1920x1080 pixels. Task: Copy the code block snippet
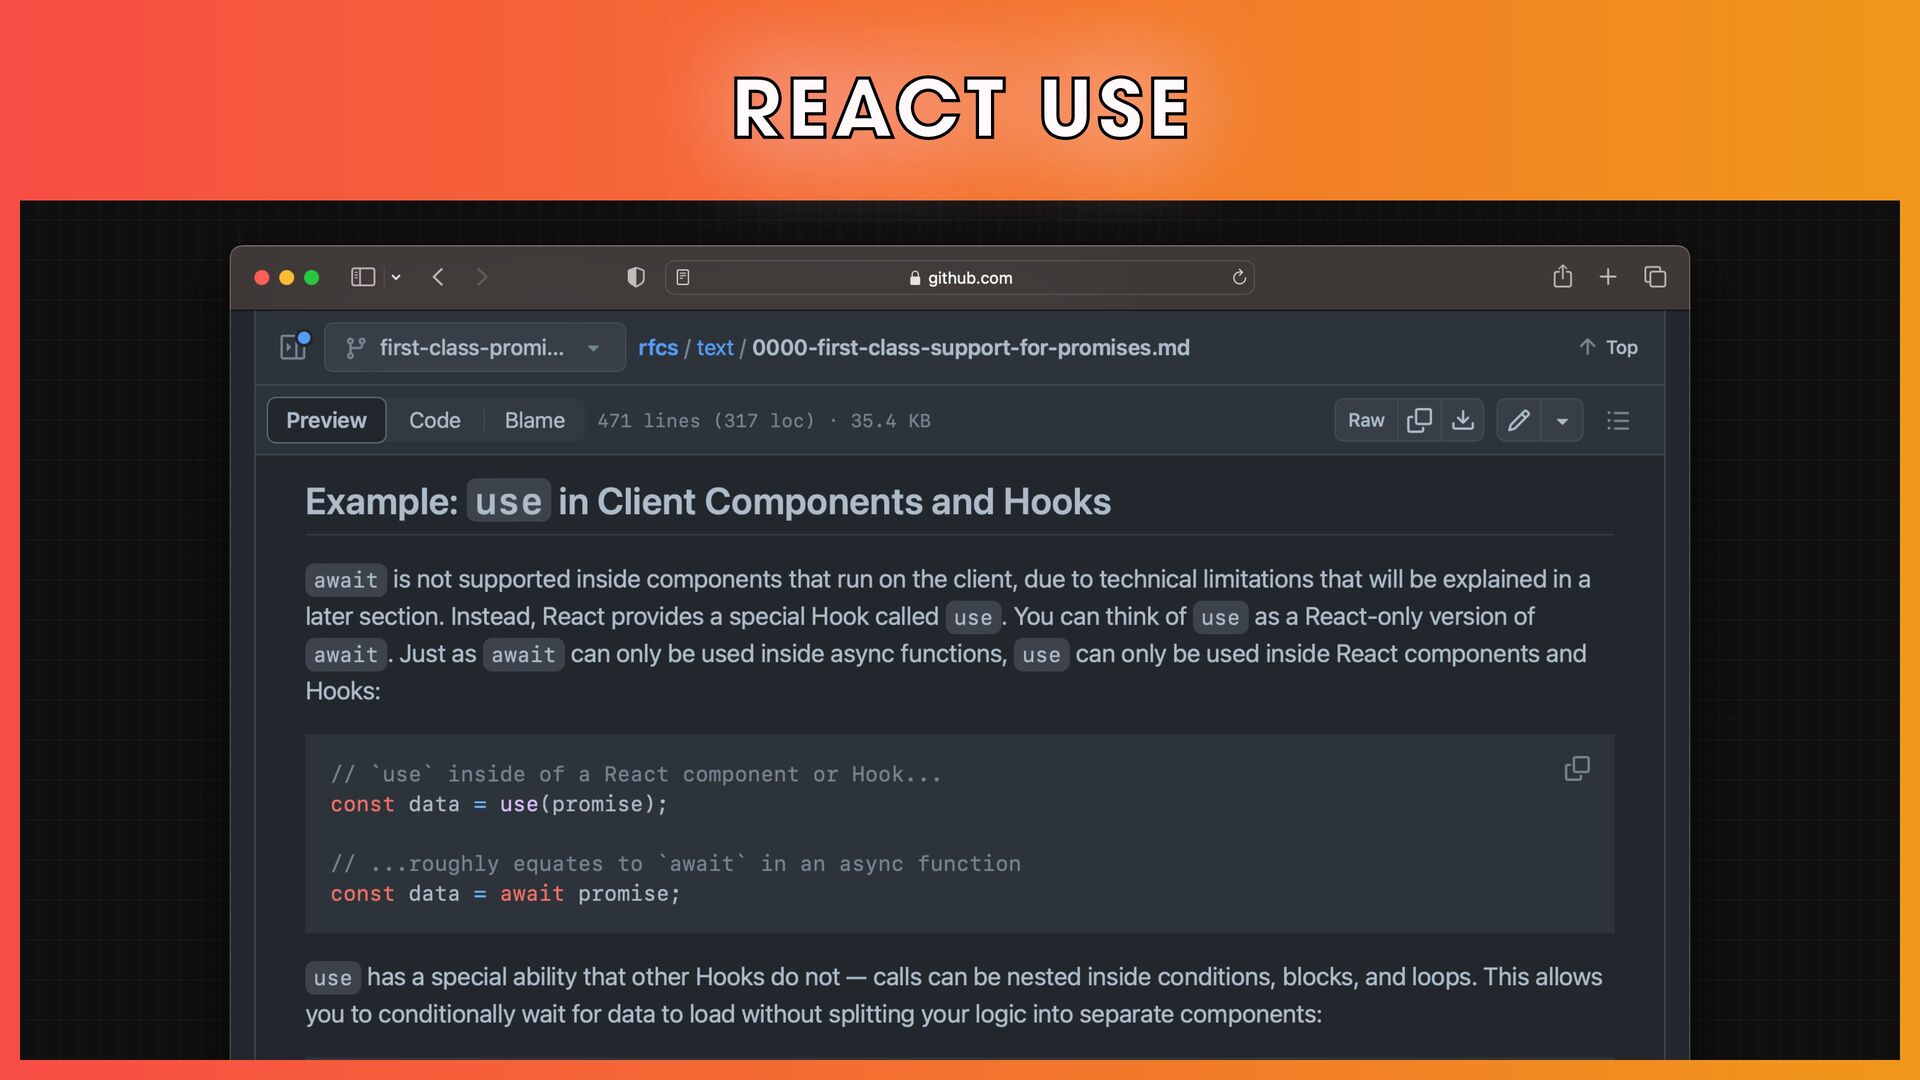pos(1577,768)
